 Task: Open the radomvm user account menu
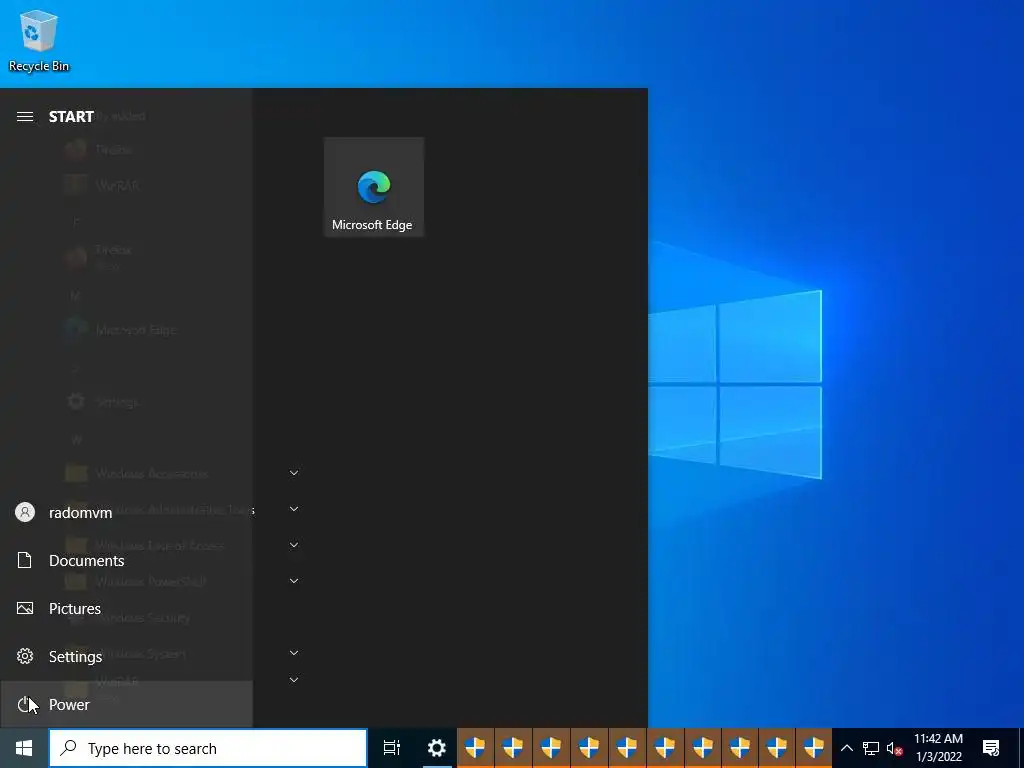127,513
